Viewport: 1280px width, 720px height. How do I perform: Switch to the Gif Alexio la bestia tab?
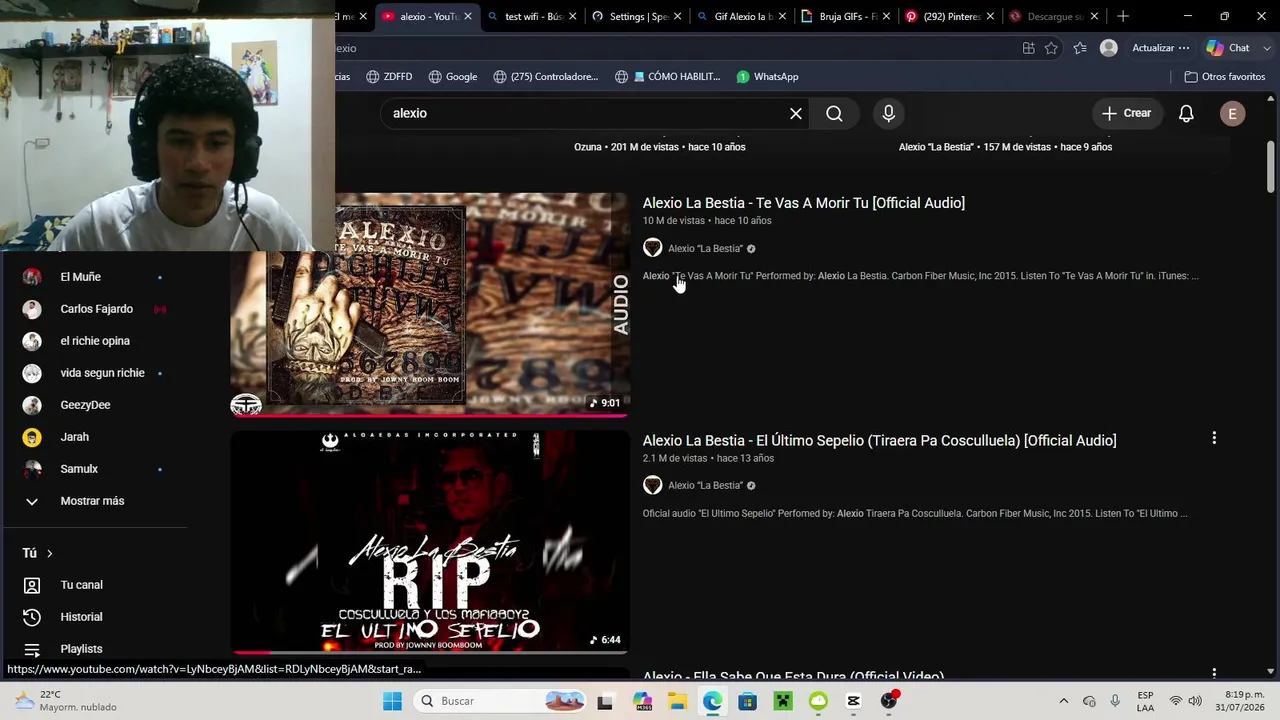coord(741,16)
